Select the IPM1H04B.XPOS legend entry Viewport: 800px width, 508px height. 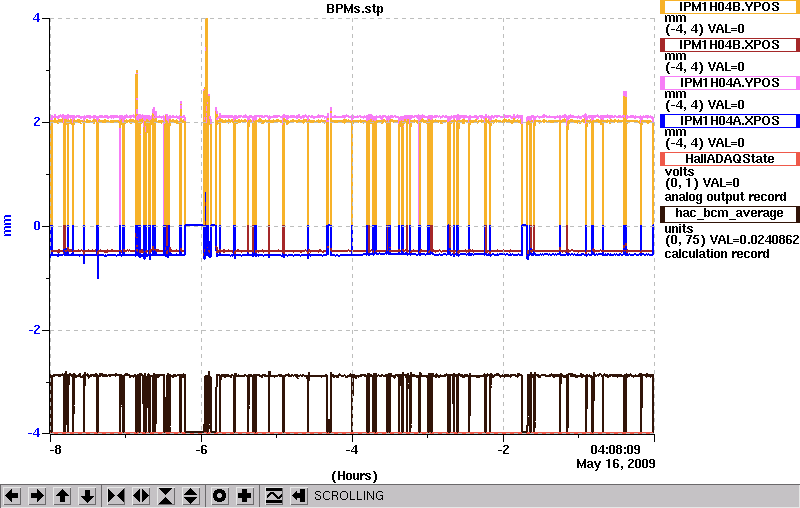point(730,45)
